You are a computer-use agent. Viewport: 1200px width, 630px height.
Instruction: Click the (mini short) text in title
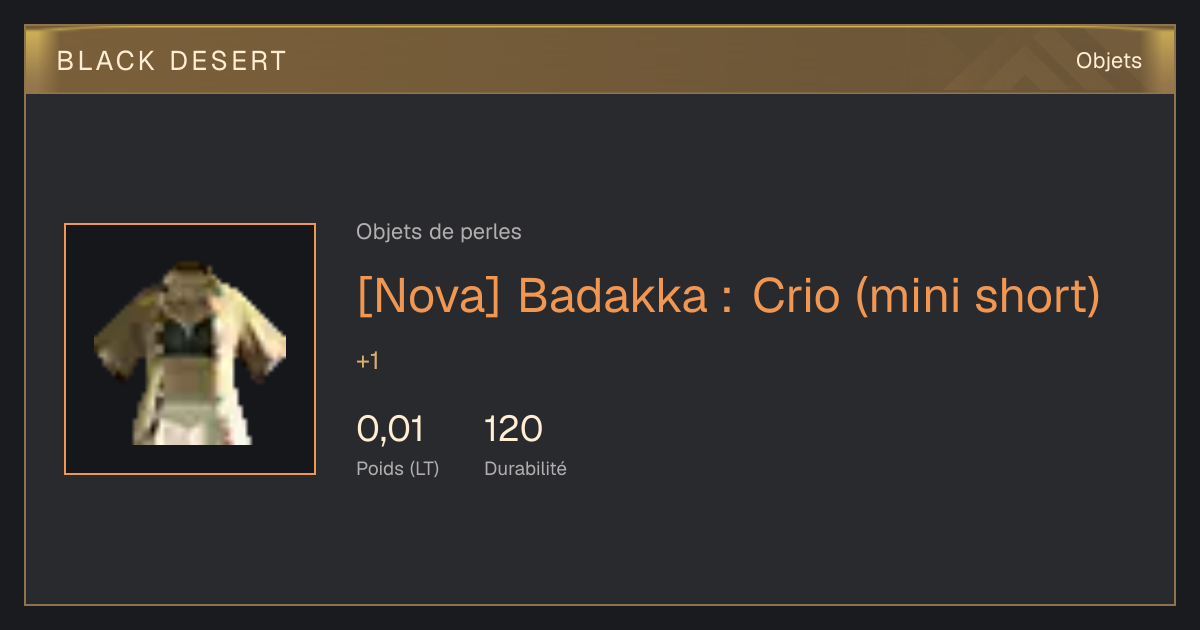(978, 296)
